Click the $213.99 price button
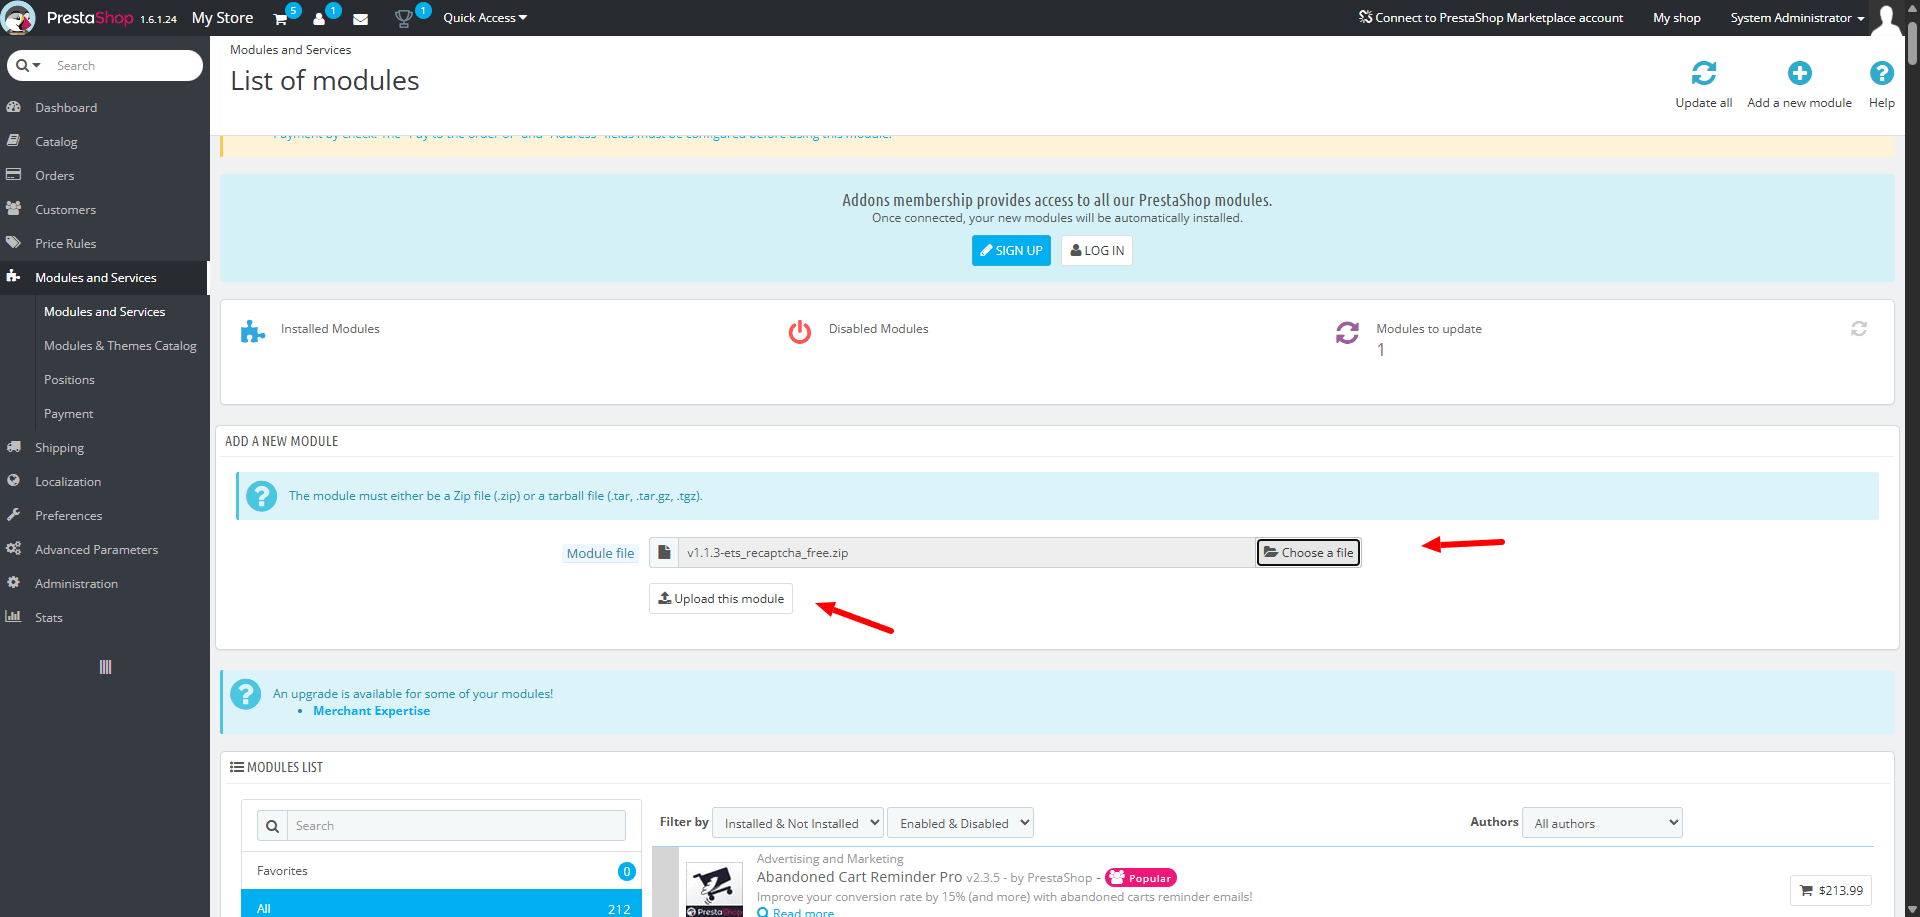 click(1831, 890)
